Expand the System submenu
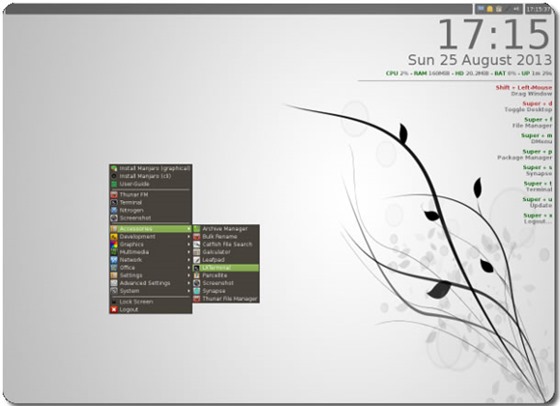The width and height of the screenshot is (560, 406). pyautogui.click(x=150, y=291)
